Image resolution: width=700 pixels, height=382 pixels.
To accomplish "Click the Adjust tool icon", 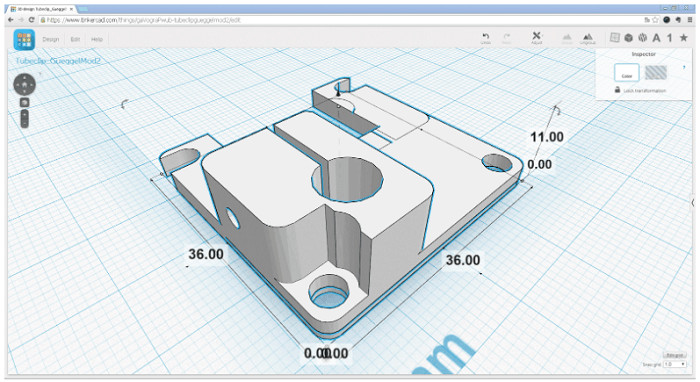I will [537, 36].
